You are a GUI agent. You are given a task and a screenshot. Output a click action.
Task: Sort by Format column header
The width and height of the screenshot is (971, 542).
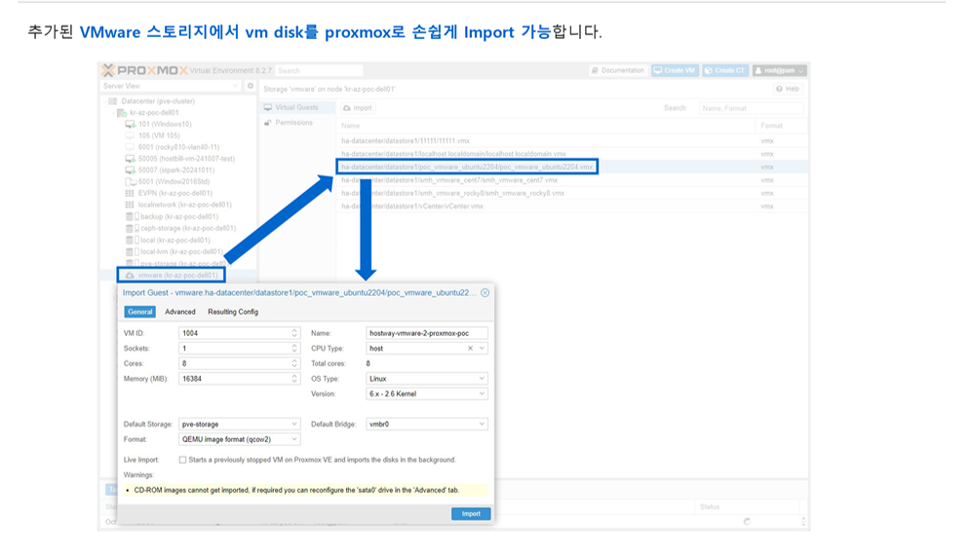click(780, 126)
